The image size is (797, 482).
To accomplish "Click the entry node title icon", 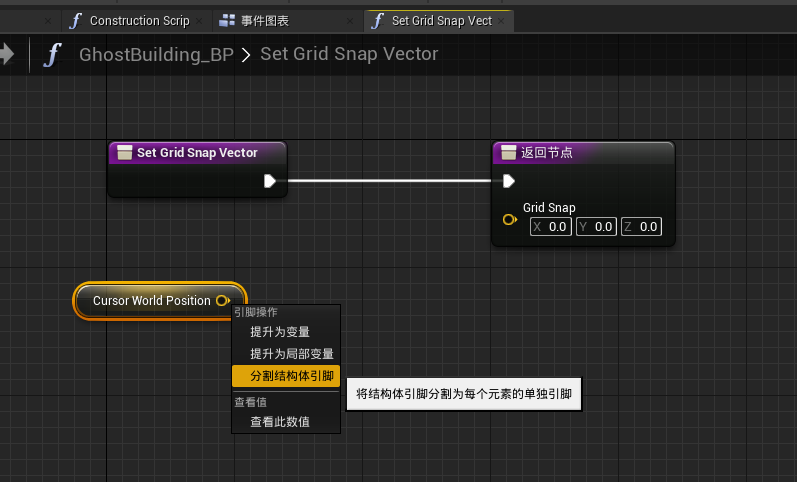I will [125, 153].
